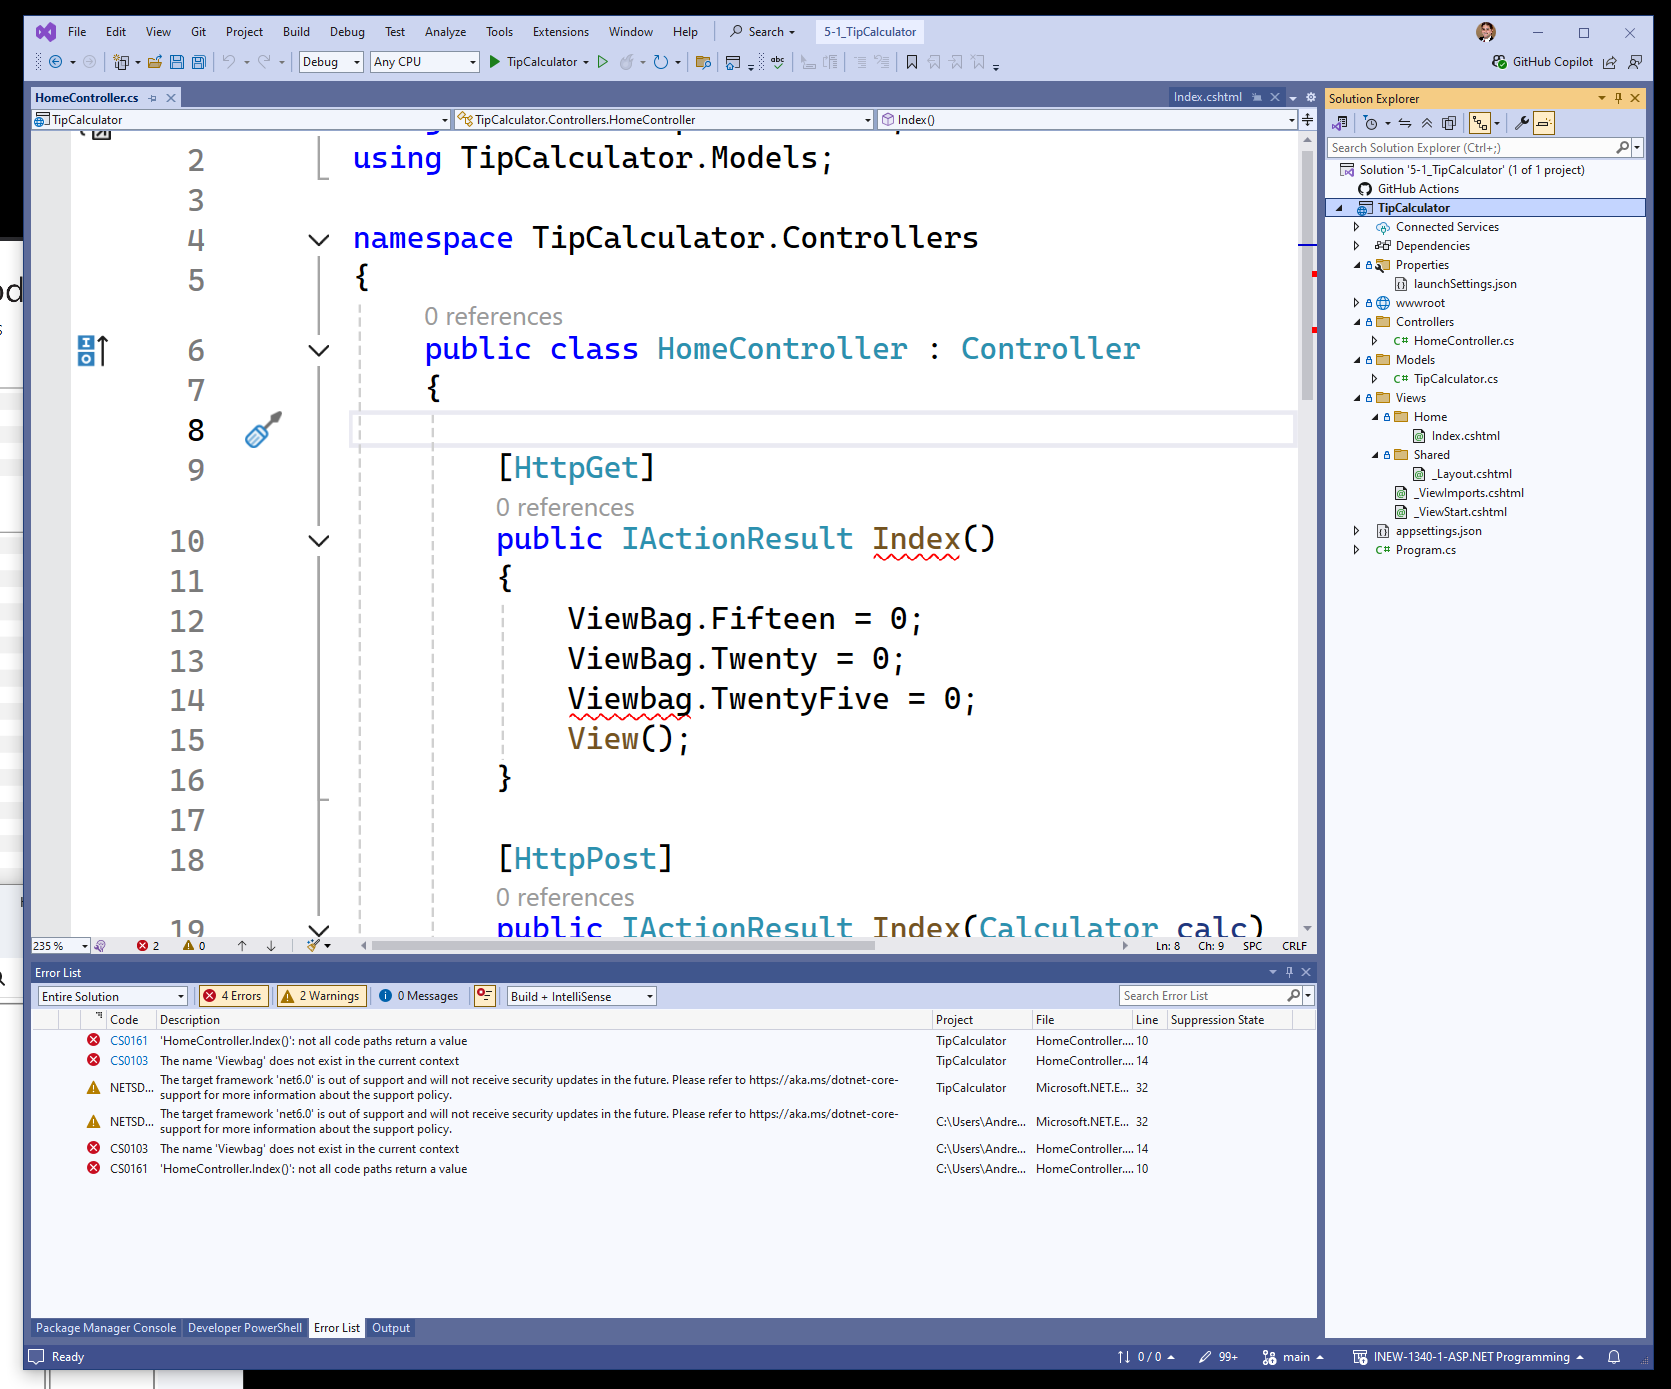Viewport: 1671px width, 1389px height.
Task: Open Properties wrench icon in Solution Explorer
Action: pyautogui.click(x=1521, y=123)
